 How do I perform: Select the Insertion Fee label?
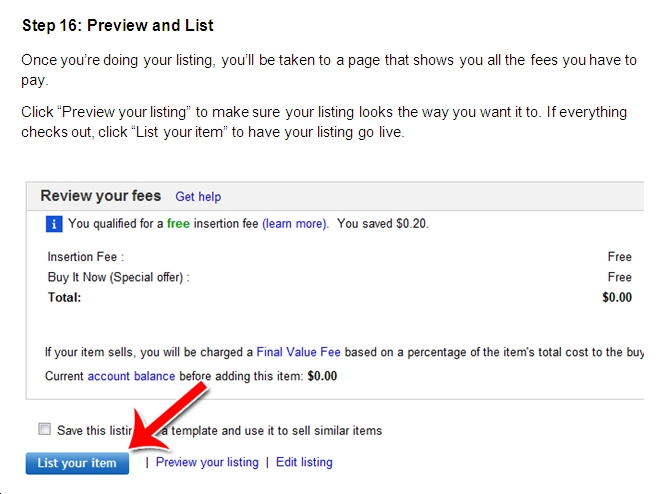coord(86,257)
